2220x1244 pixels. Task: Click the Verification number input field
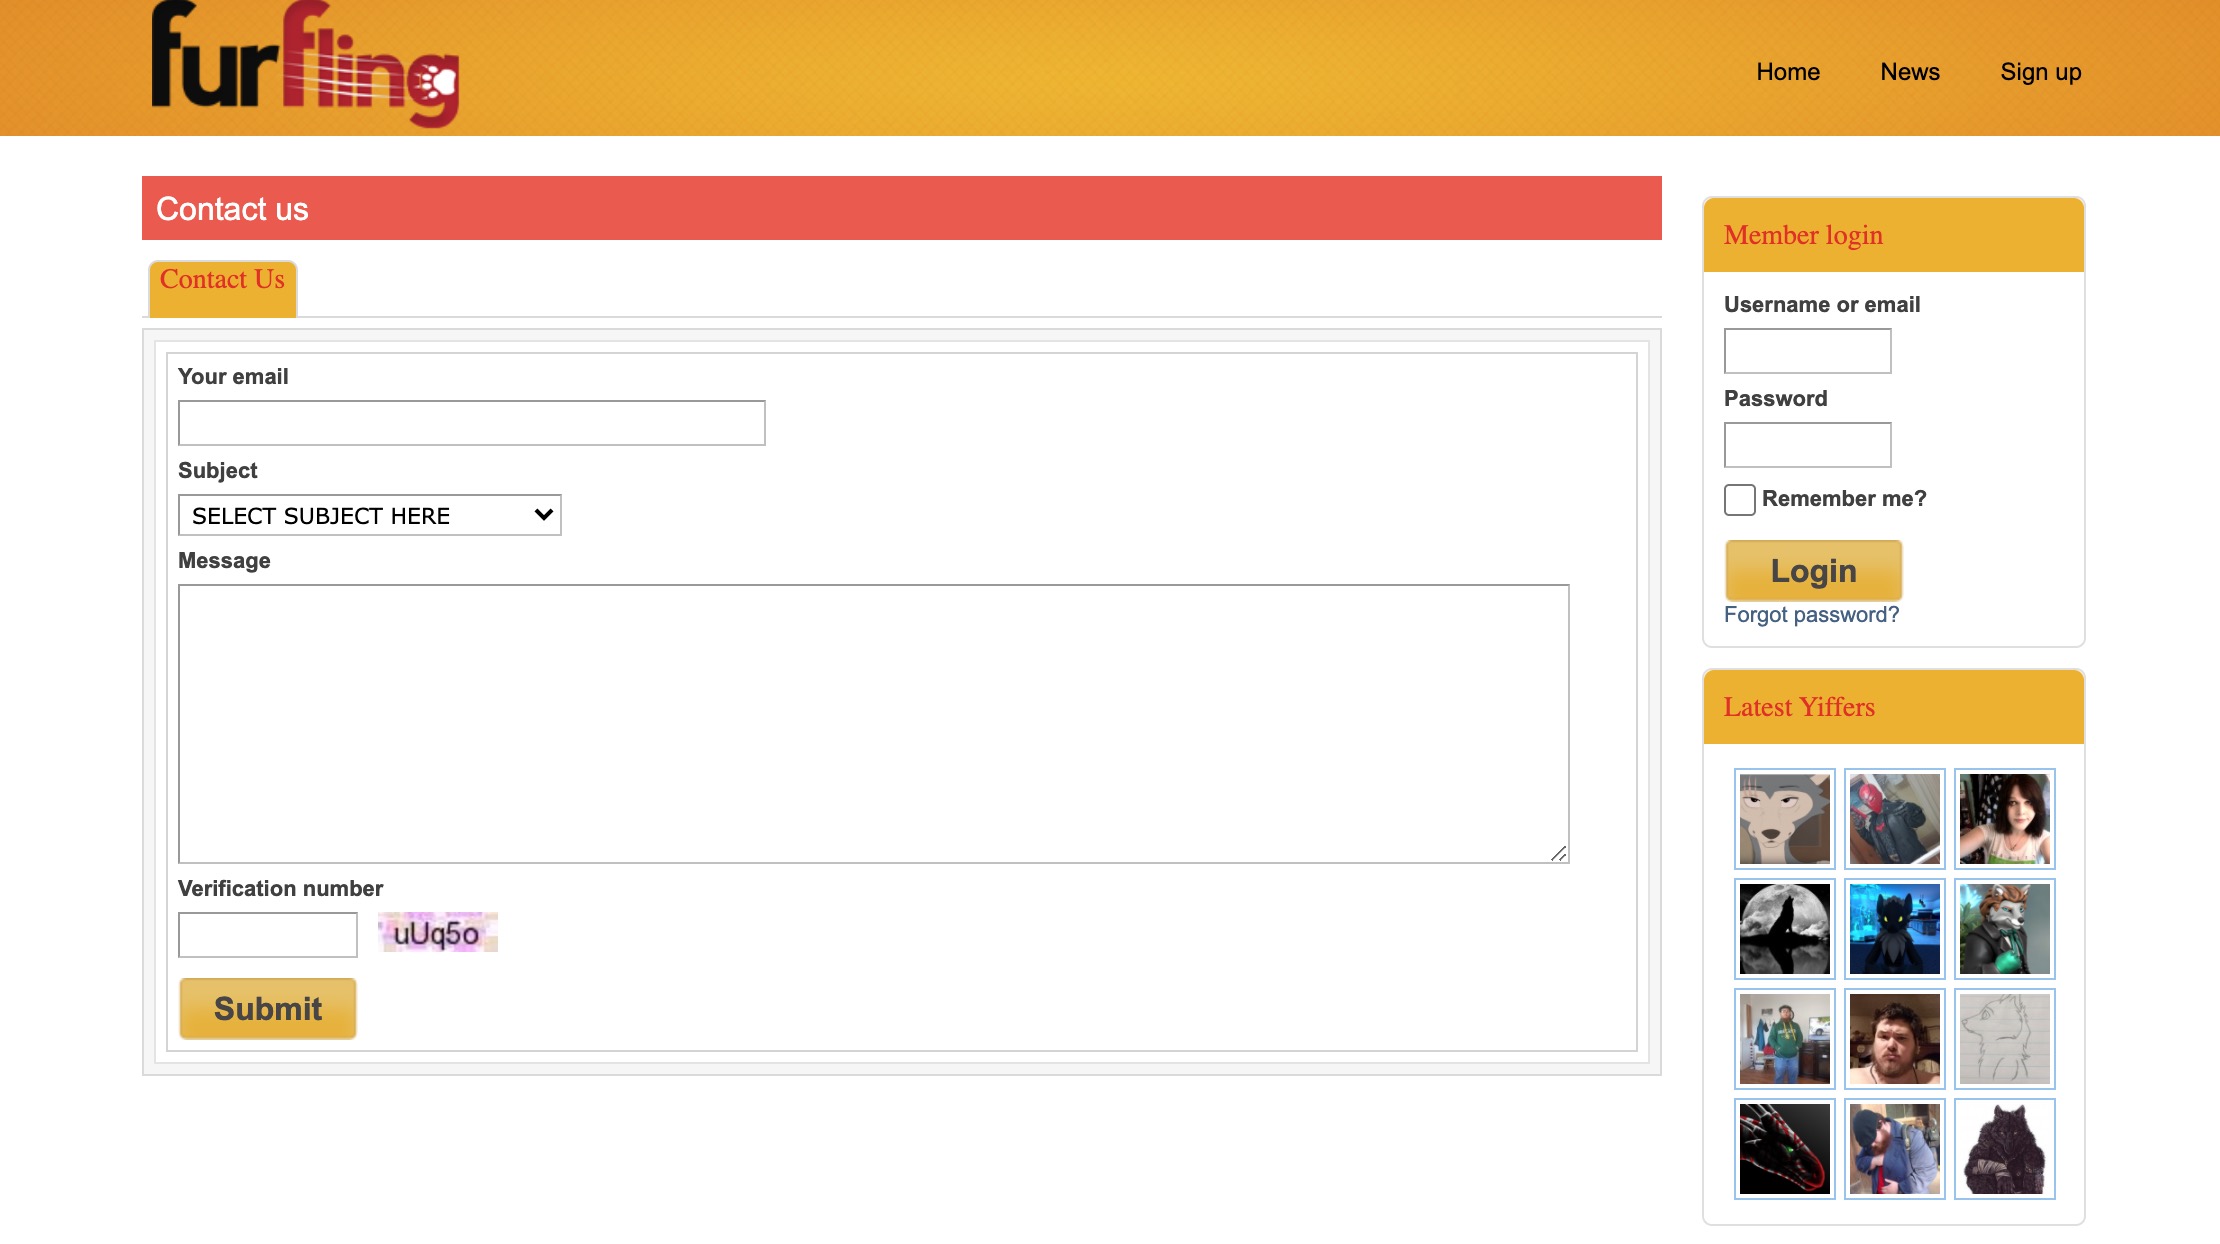(268, 935)
